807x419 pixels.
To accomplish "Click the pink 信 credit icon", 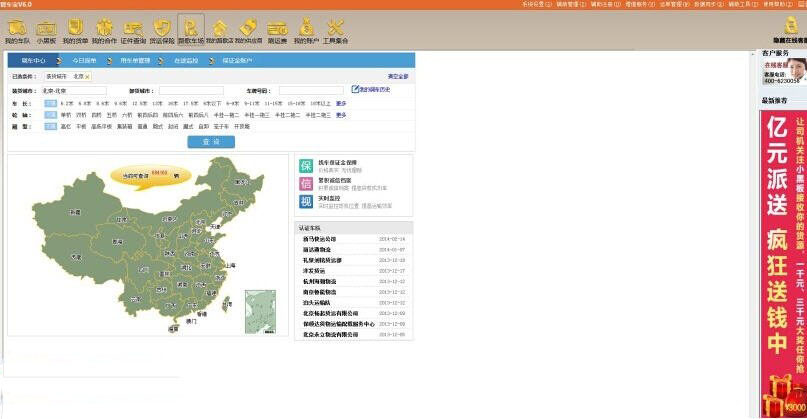I will coord(306,184).
